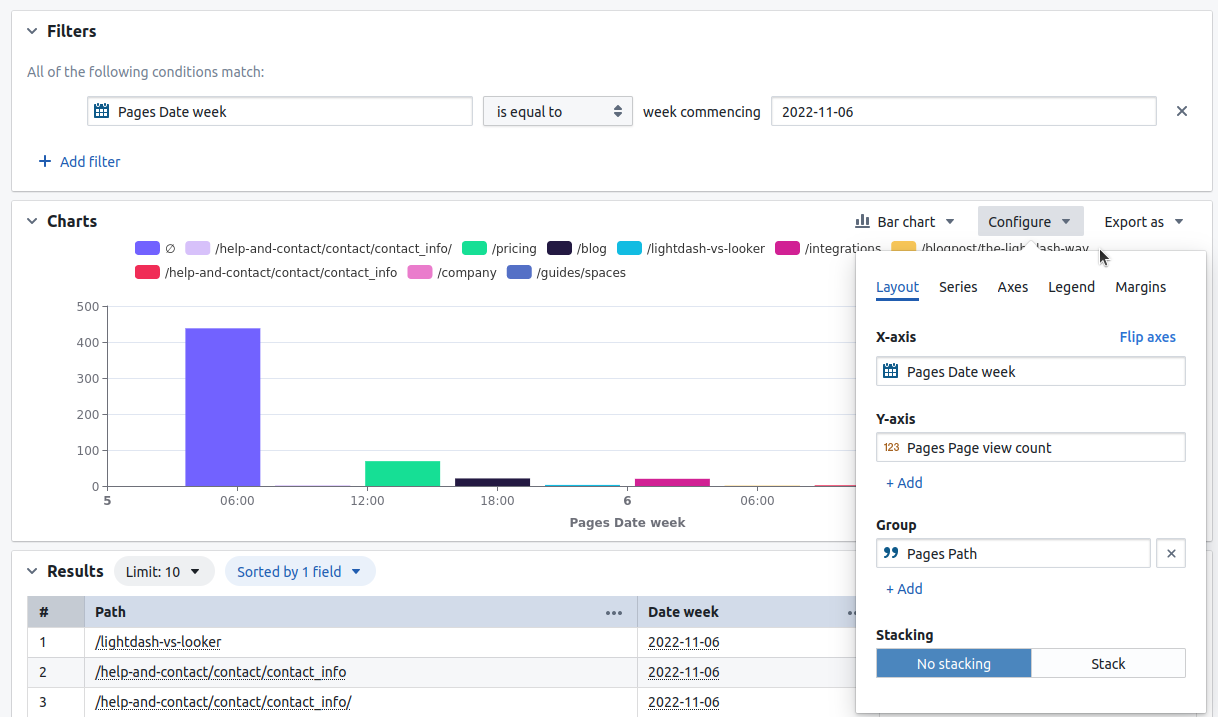Remove the Pages Path group via its X icon
This screenshot has width=1218, height=717.
(1171, 553)
